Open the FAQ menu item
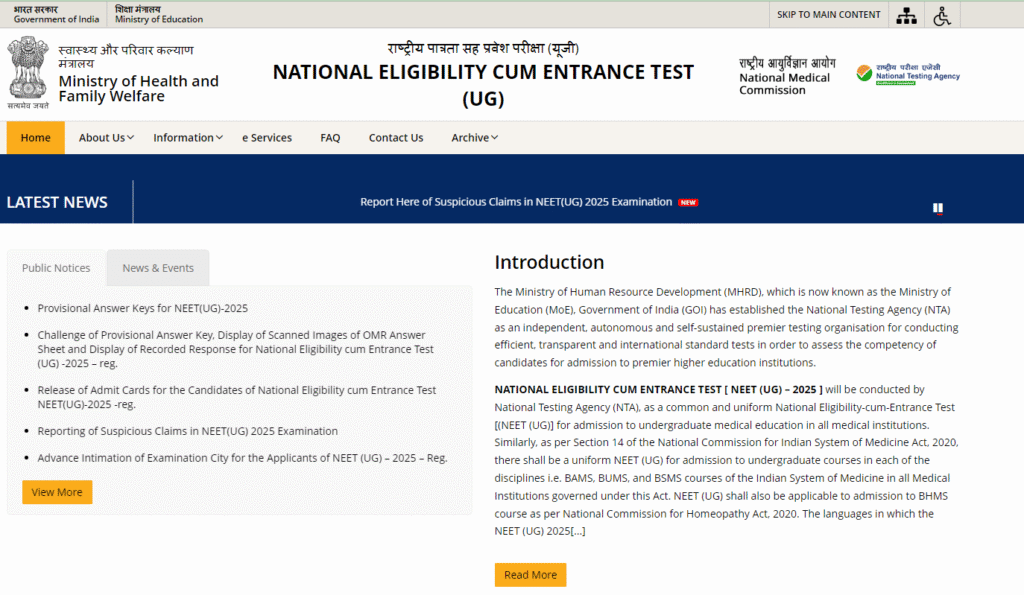 (x=330, y=138)
